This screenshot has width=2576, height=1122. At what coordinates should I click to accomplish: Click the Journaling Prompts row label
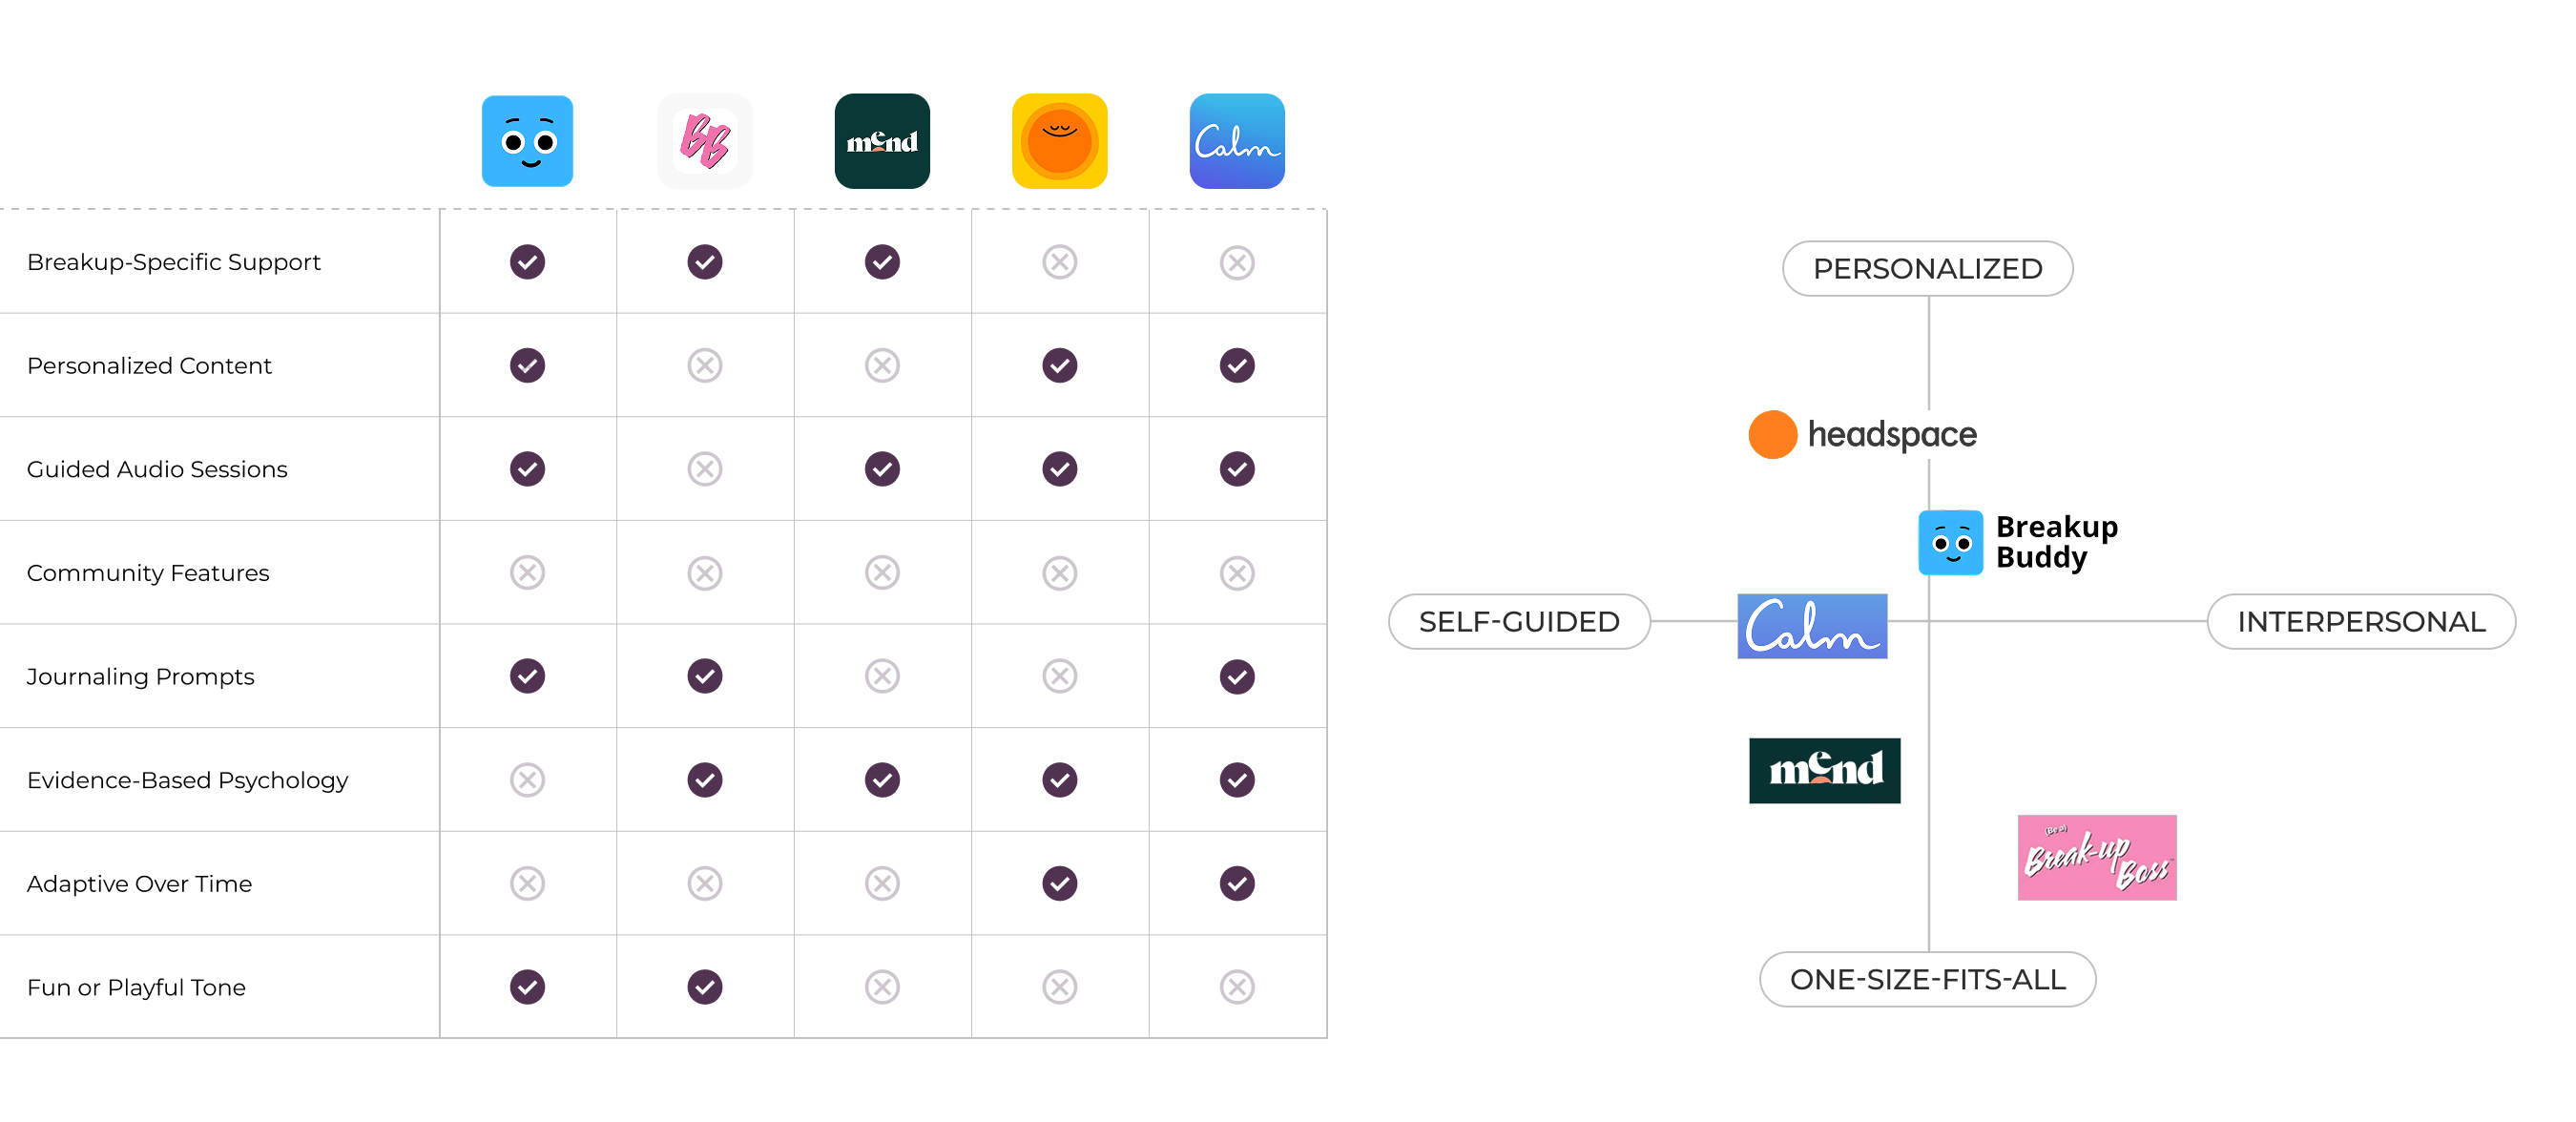(x=141, y=677)
